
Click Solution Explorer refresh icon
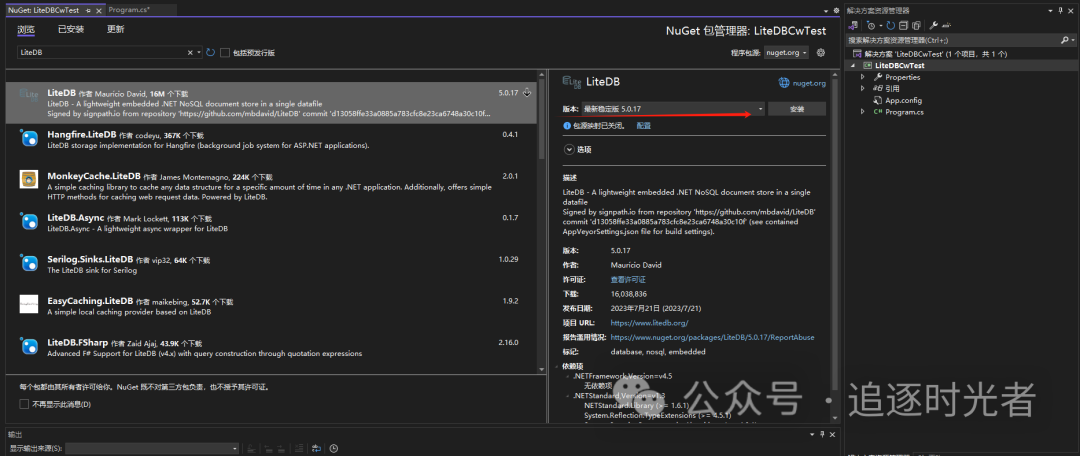[x=891, y=25]
